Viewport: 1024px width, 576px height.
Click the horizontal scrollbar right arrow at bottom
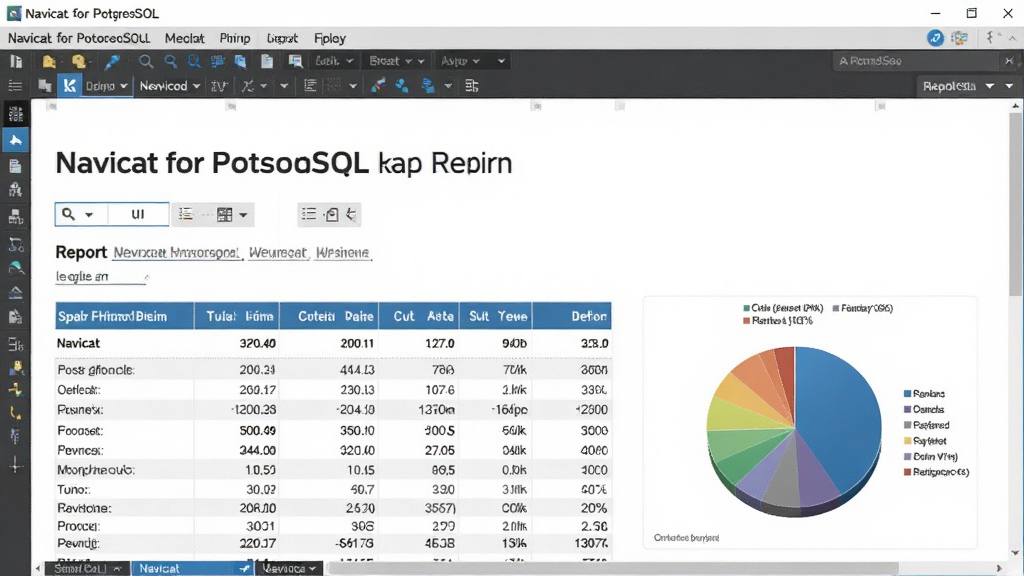999,568
